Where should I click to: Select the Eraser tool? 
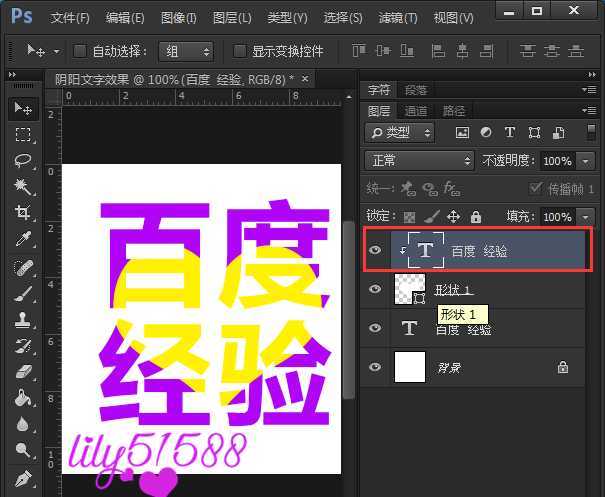tap(22, 371)
